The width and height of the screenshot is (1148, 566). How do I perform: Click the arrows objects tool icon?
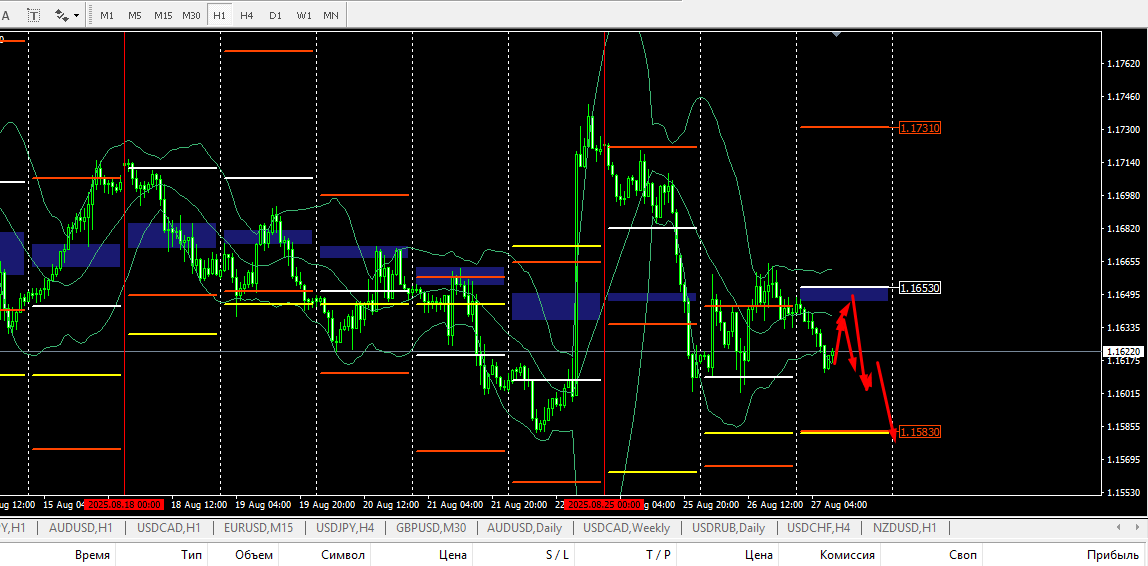coord(62,15)
